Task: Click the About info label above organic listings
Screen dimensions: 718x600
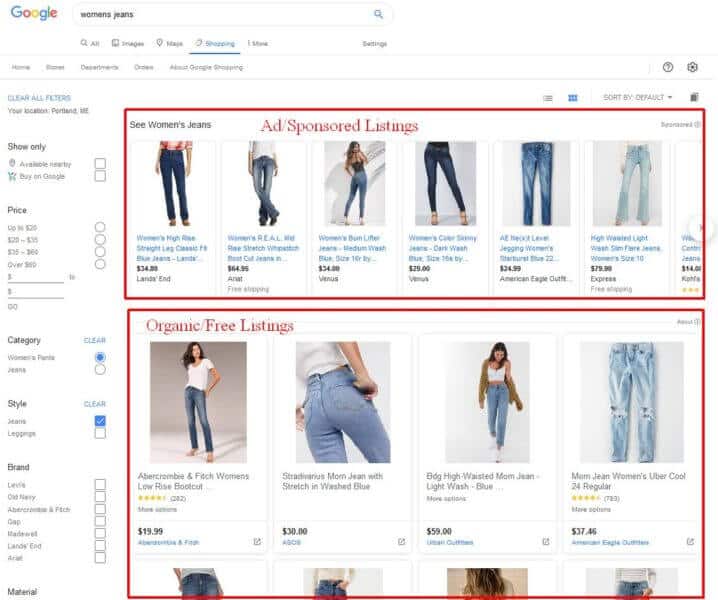Action: click(x=688, y=322)
